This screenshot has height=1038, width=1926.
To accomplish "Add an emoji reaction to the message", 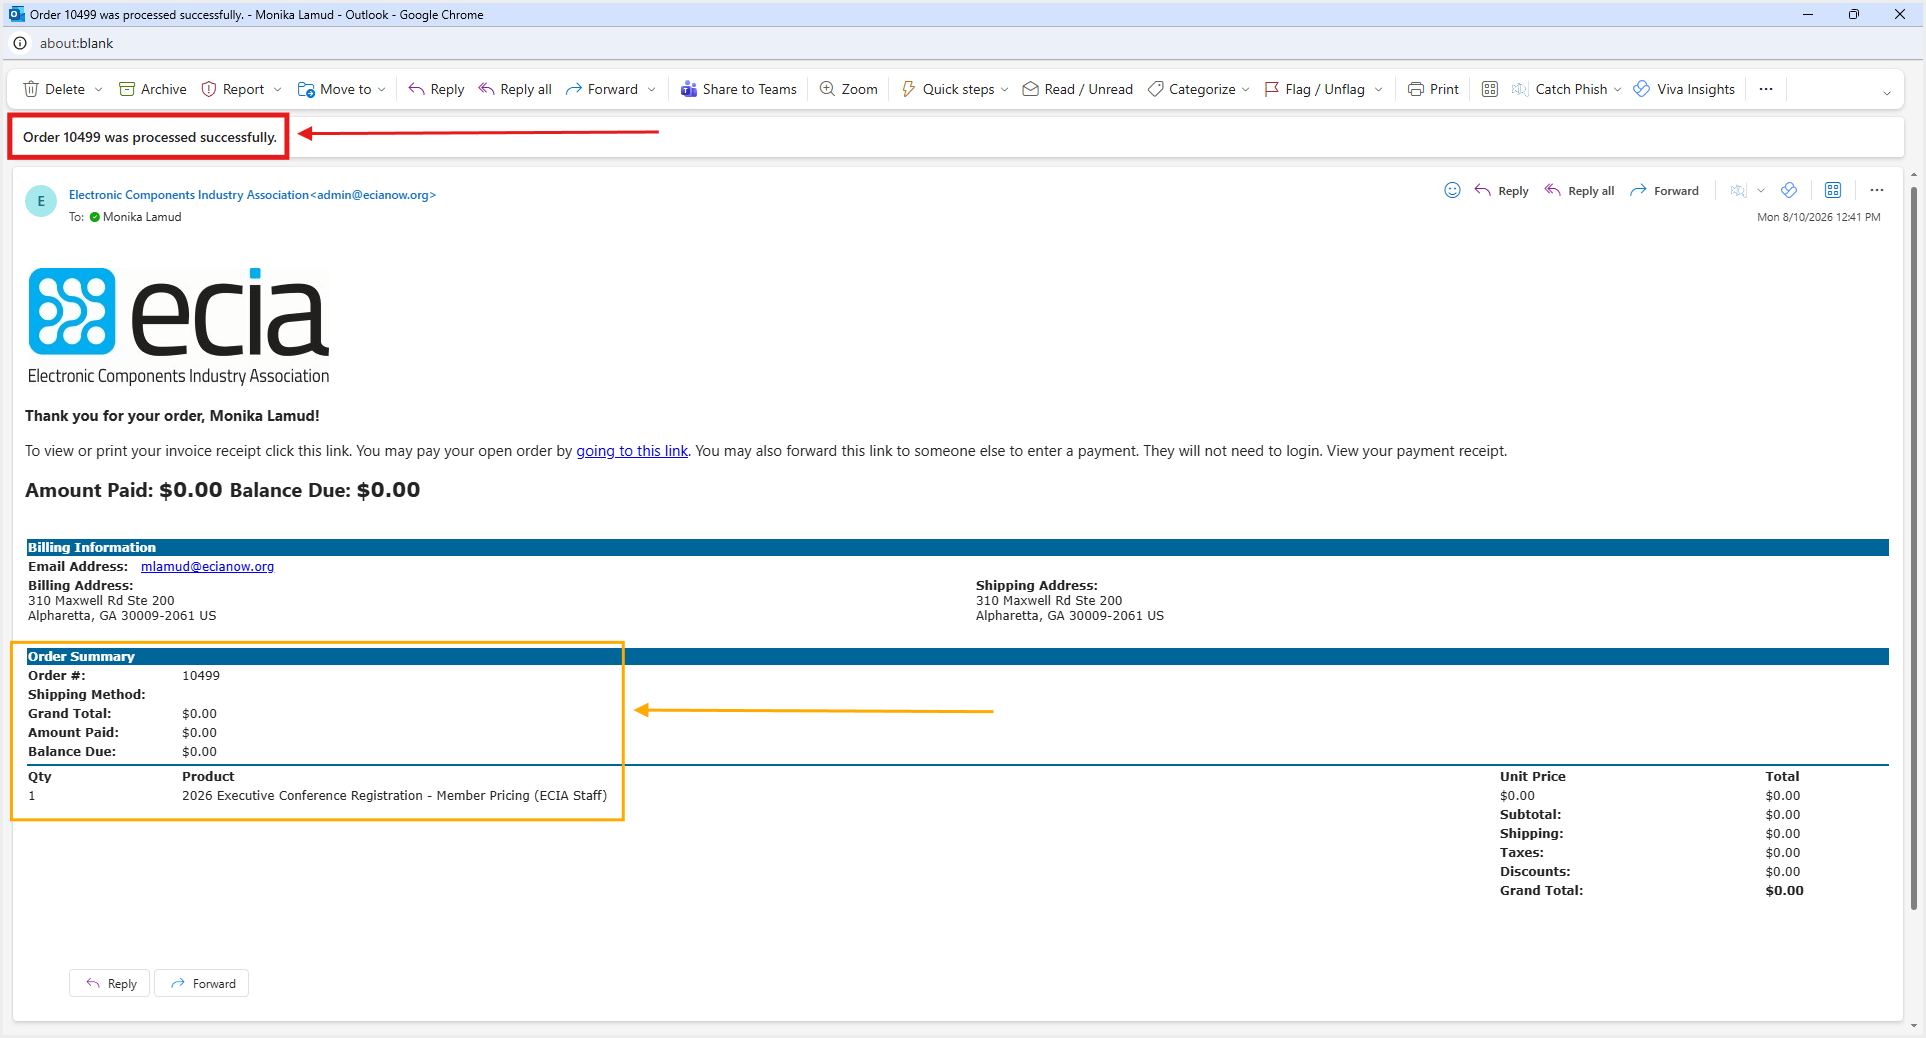I will coord(1453,190).
